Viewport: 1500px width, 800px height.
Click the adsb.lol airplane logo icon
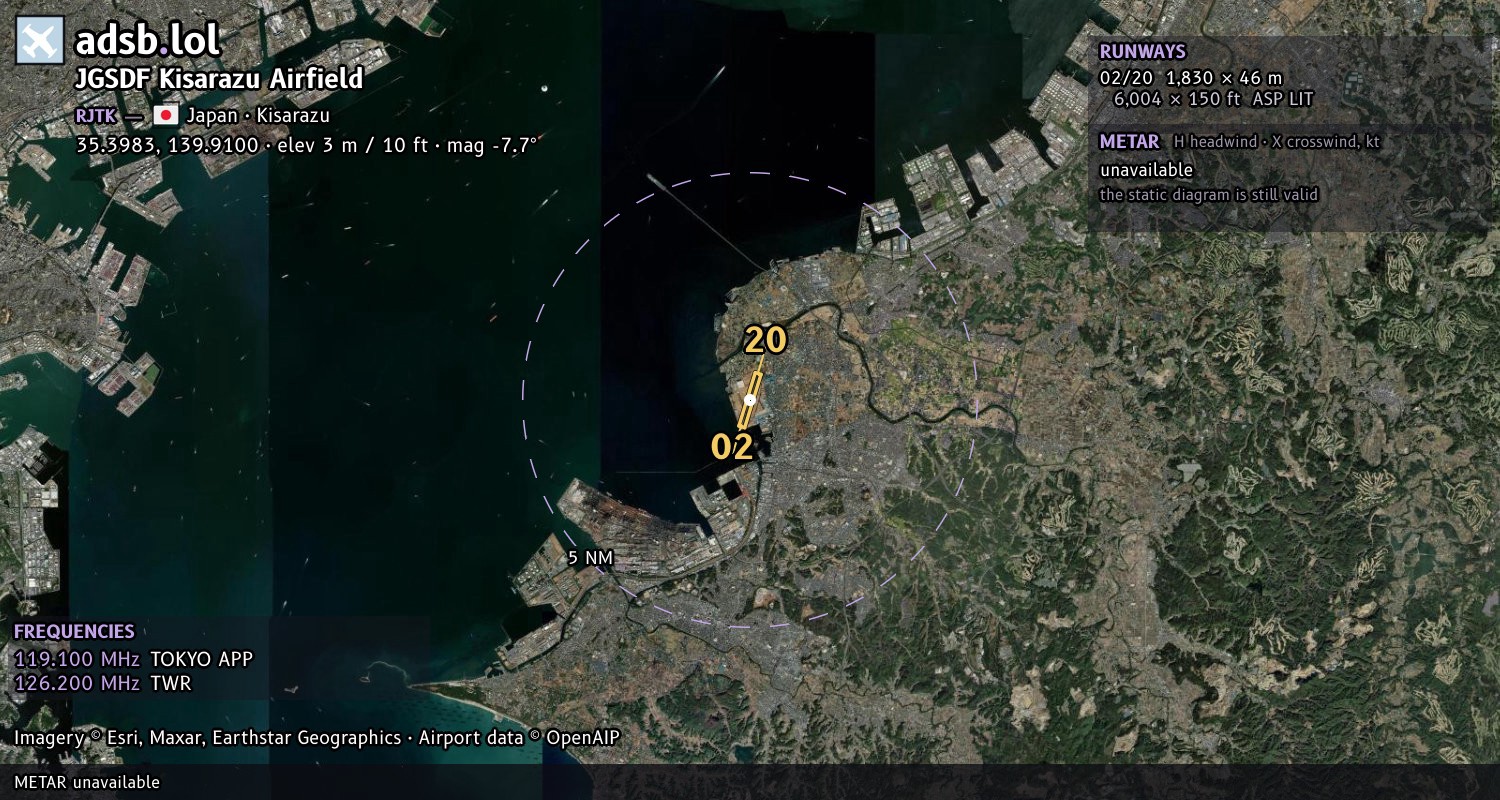click(x=40, y=40)
